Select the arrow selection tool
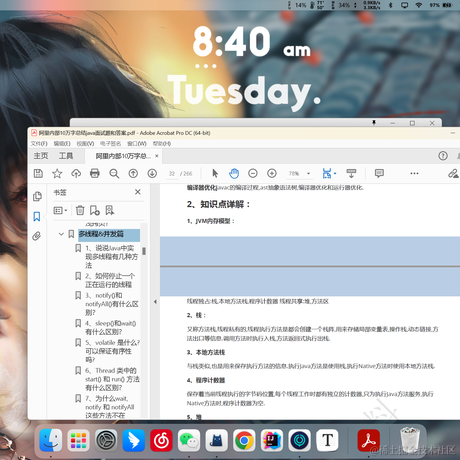The height and width of the screenshot is (460, 460). pyautogui.click(x=215, y=173)
